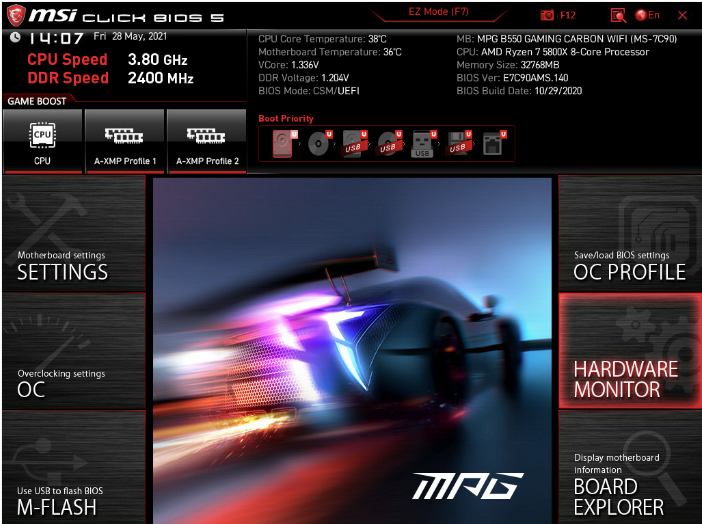The height and width of the screenshot is (524, 702).
Task: Close the BIOS with the X icon
Action: (x=682, y=16)
